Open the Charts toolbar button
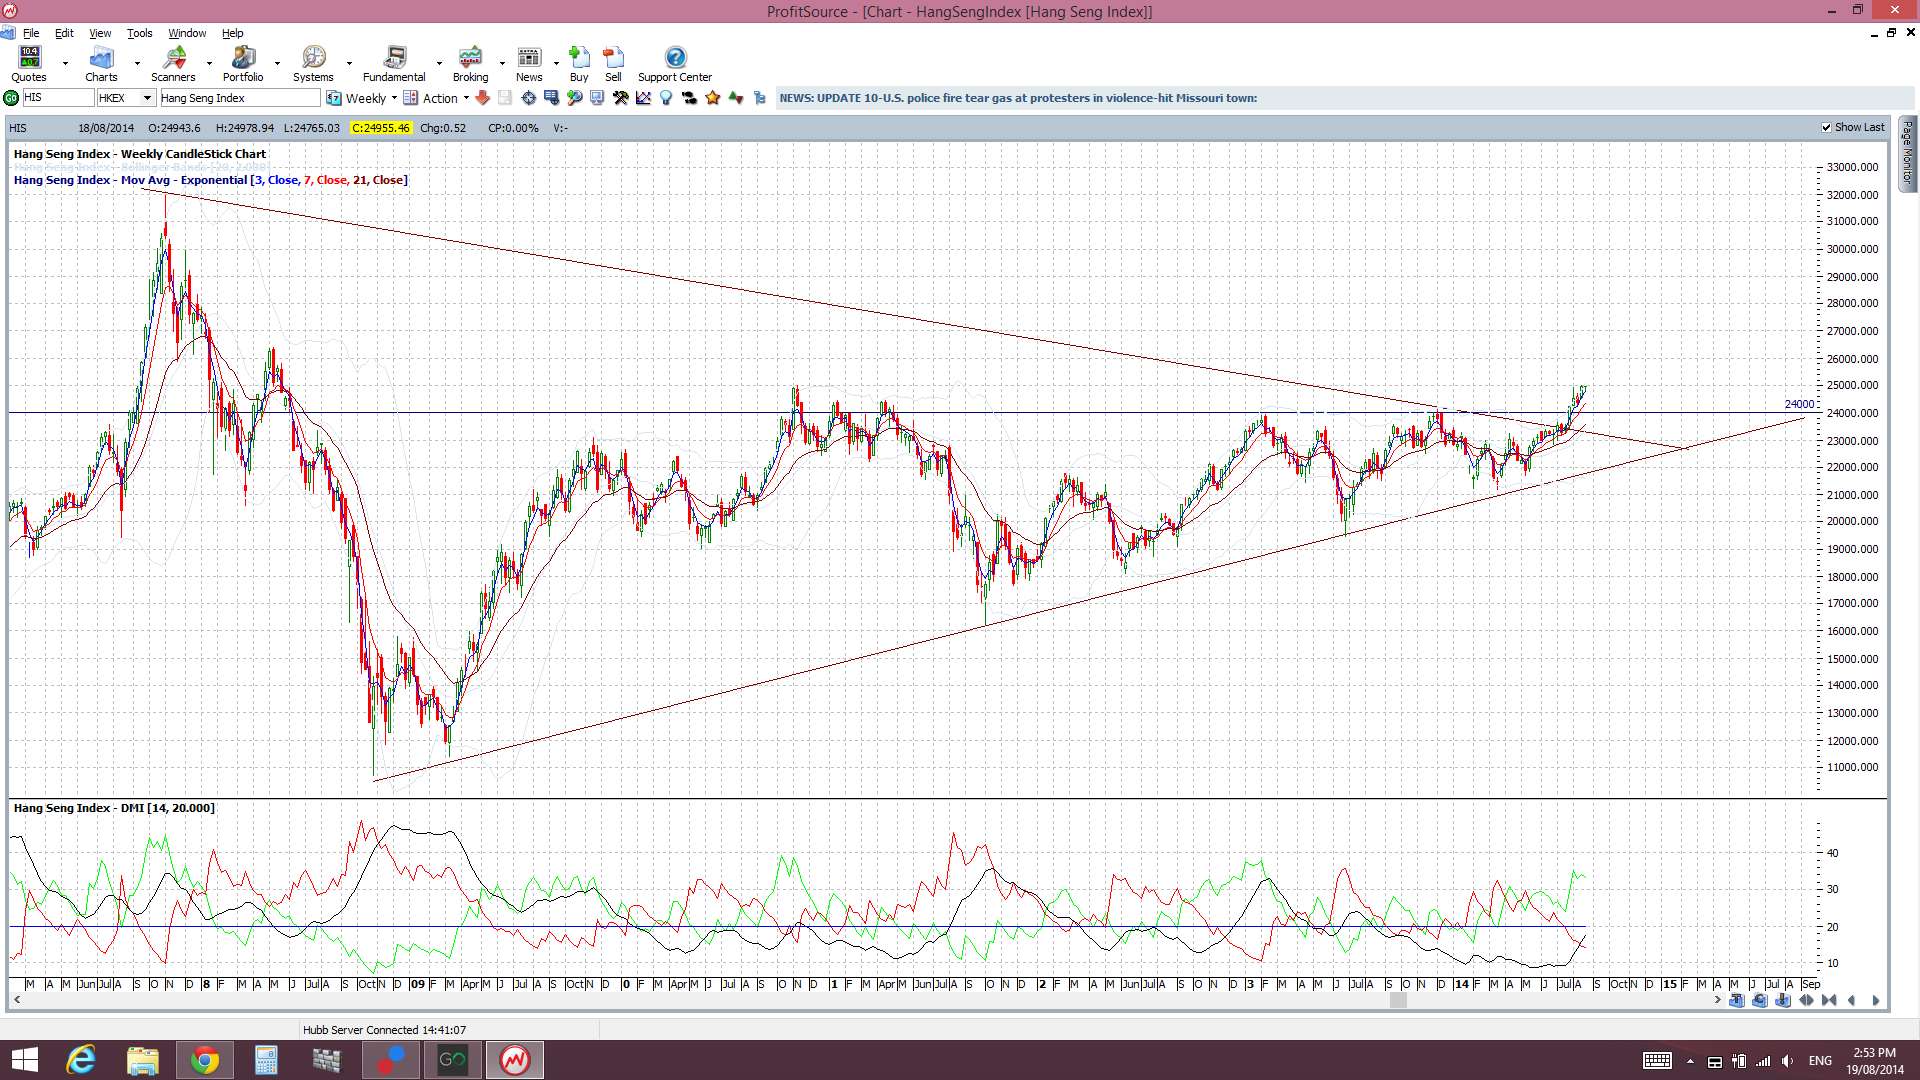Image resolution: width=1920 pixels, height=1080 pixels. click(x=101, y=64)
